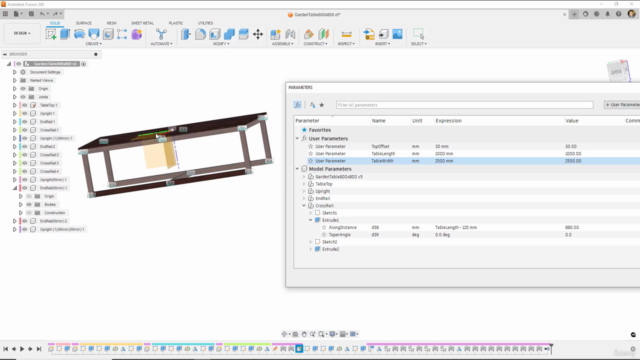Toggle visibility eye of Upright:1

24,113
